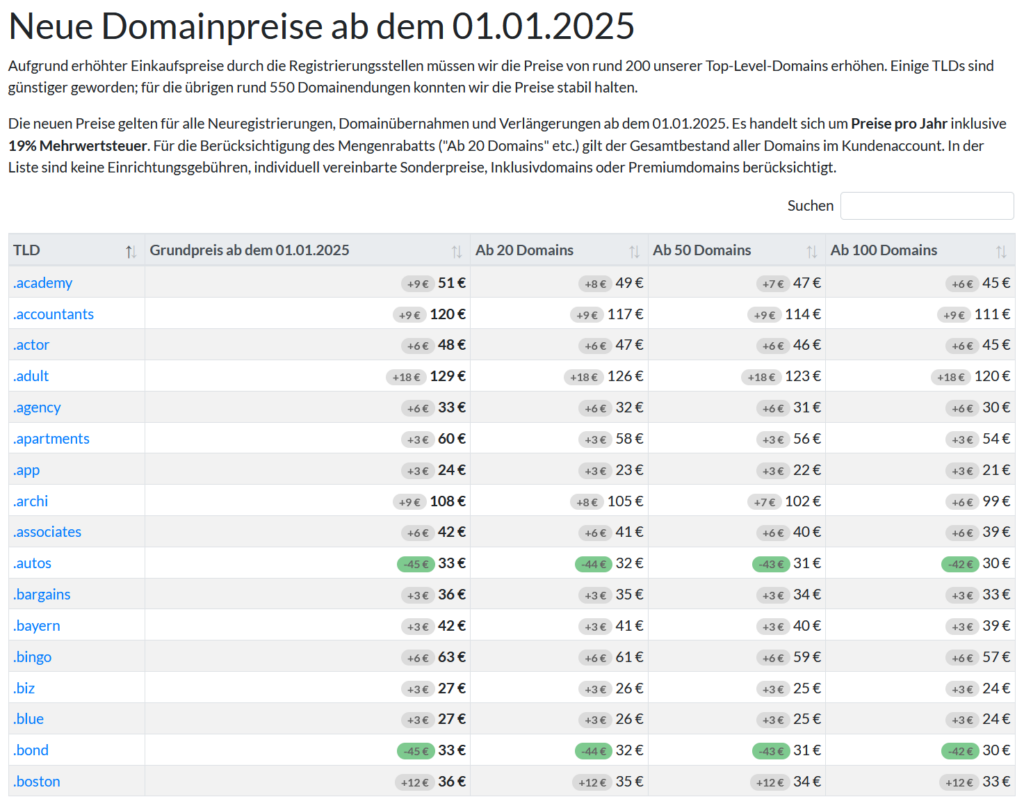The image size is (1024, 806).
Task: Select the .blue TLD link
Action: (28, 718)
